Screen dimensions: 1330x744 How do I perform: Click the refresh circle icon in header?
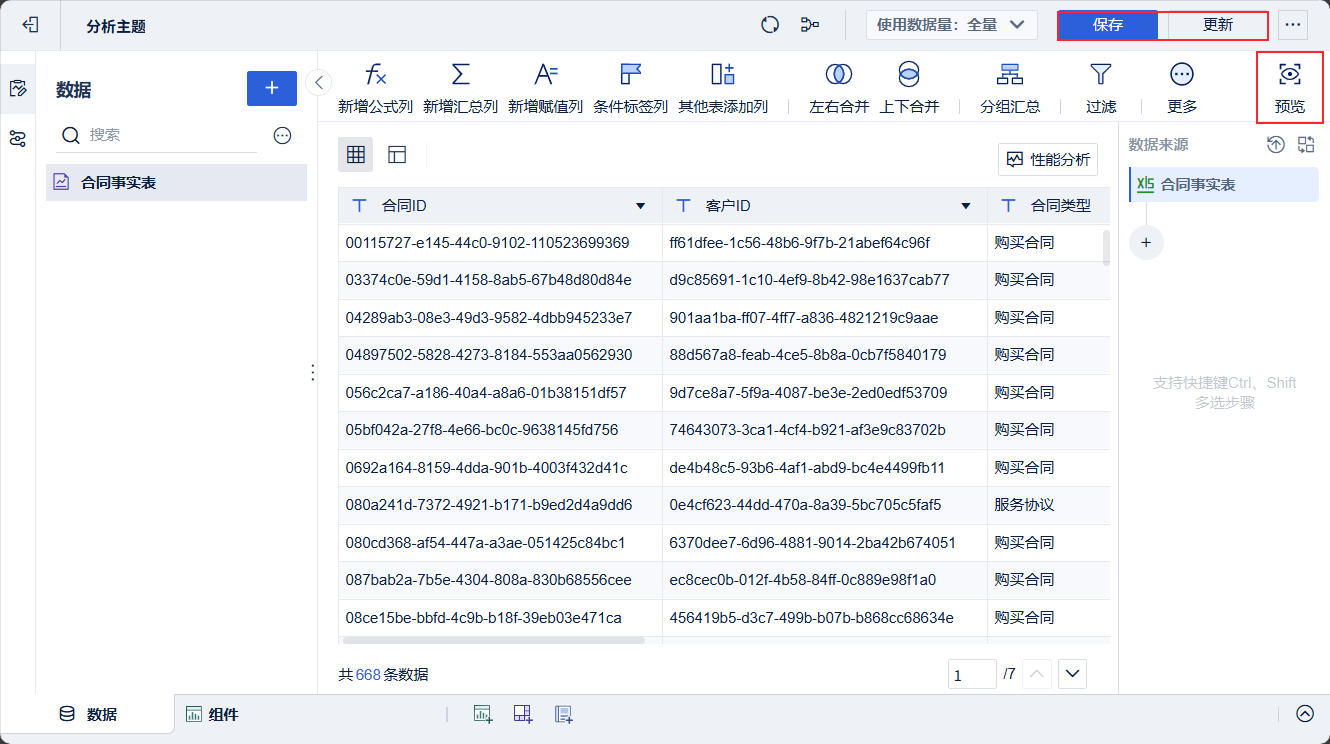click(770, 25)
